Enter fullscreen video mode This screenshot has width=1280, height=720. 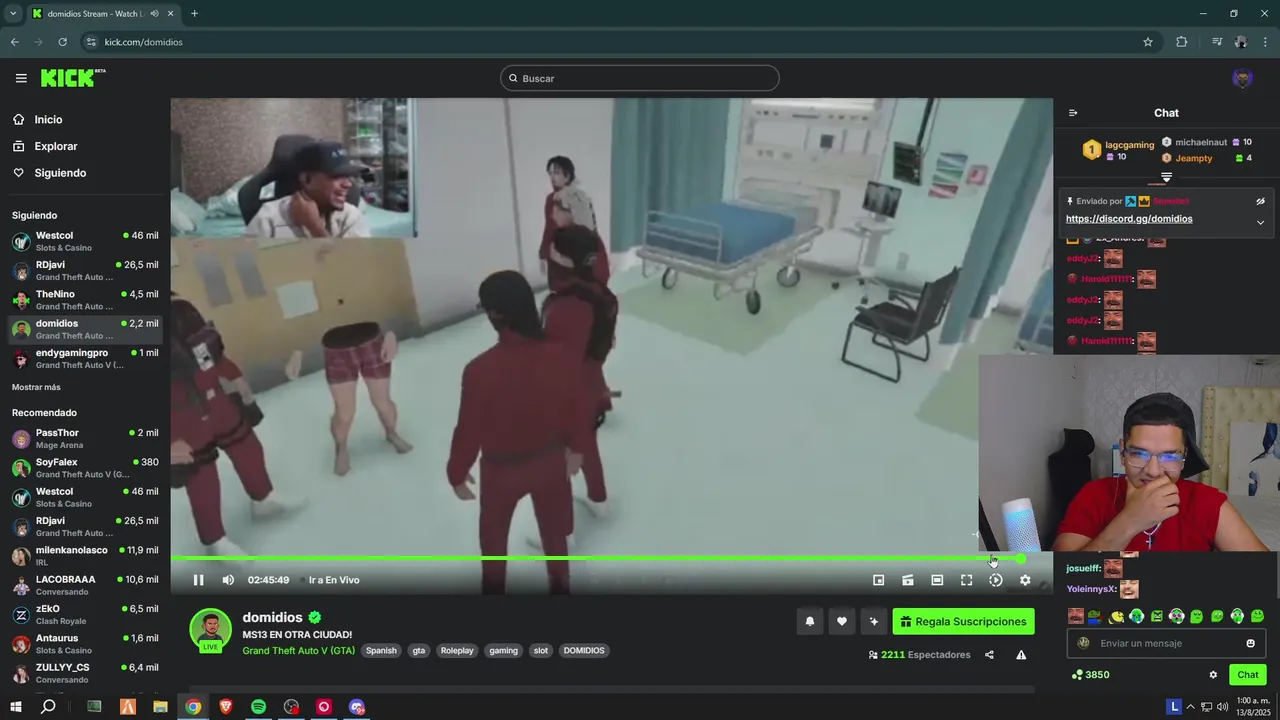pos(966,580)
